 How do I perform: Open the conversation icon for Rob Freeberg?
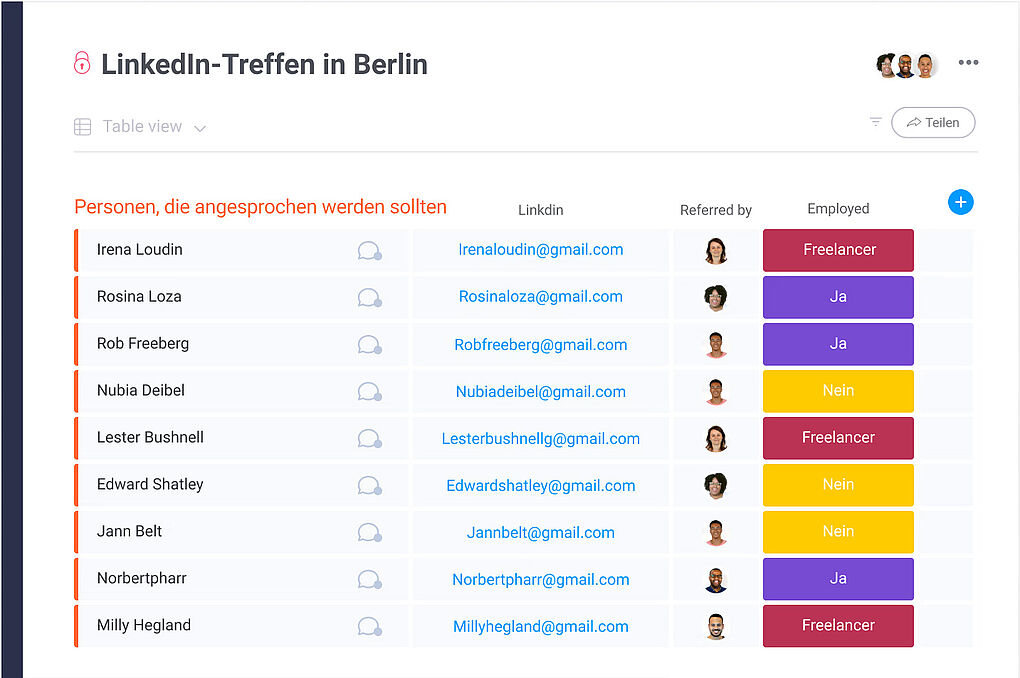(369, 345)
